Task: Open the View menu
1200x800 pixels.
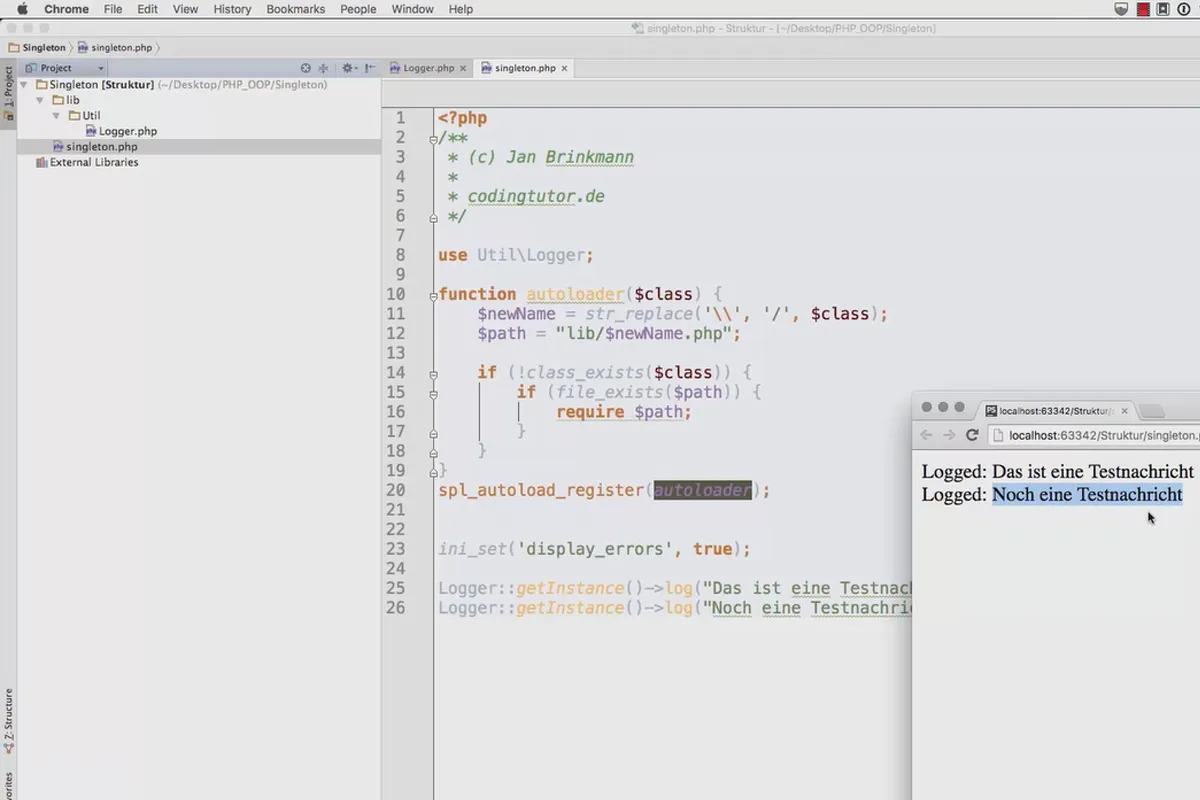Action: (185, 9)
